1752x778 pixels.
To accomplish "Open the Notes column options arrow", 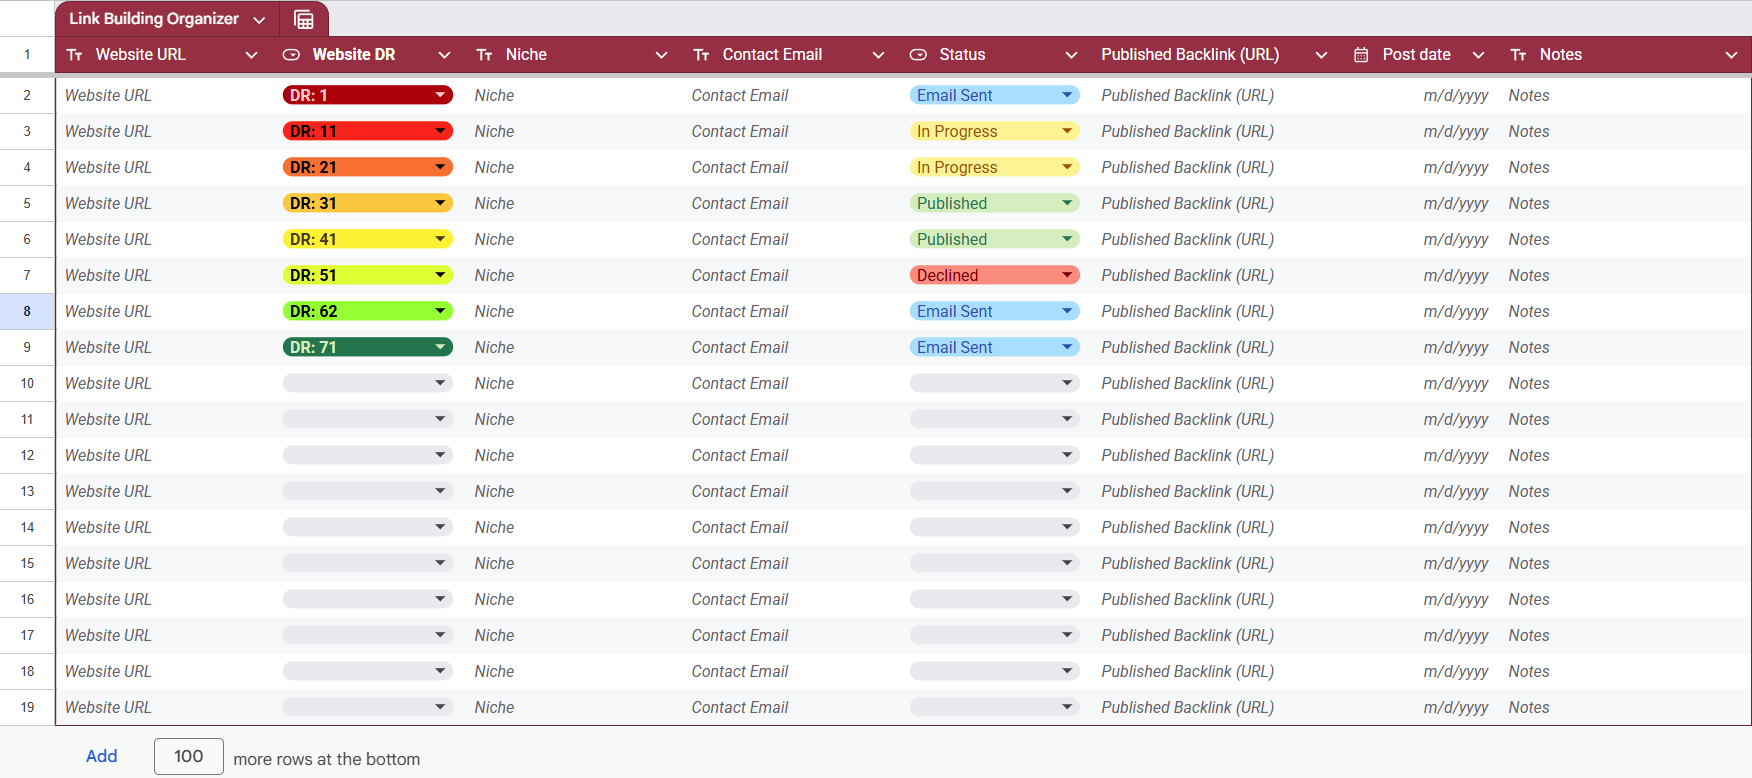I will pyautogui.click(x=1731, y=55).
